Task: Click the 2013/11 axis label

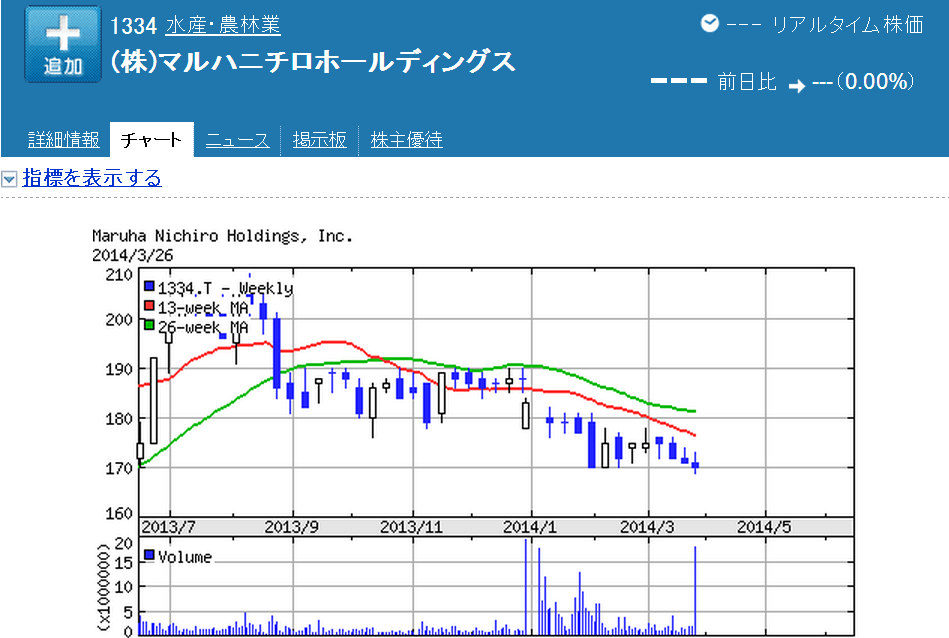Action: (412, 527)
